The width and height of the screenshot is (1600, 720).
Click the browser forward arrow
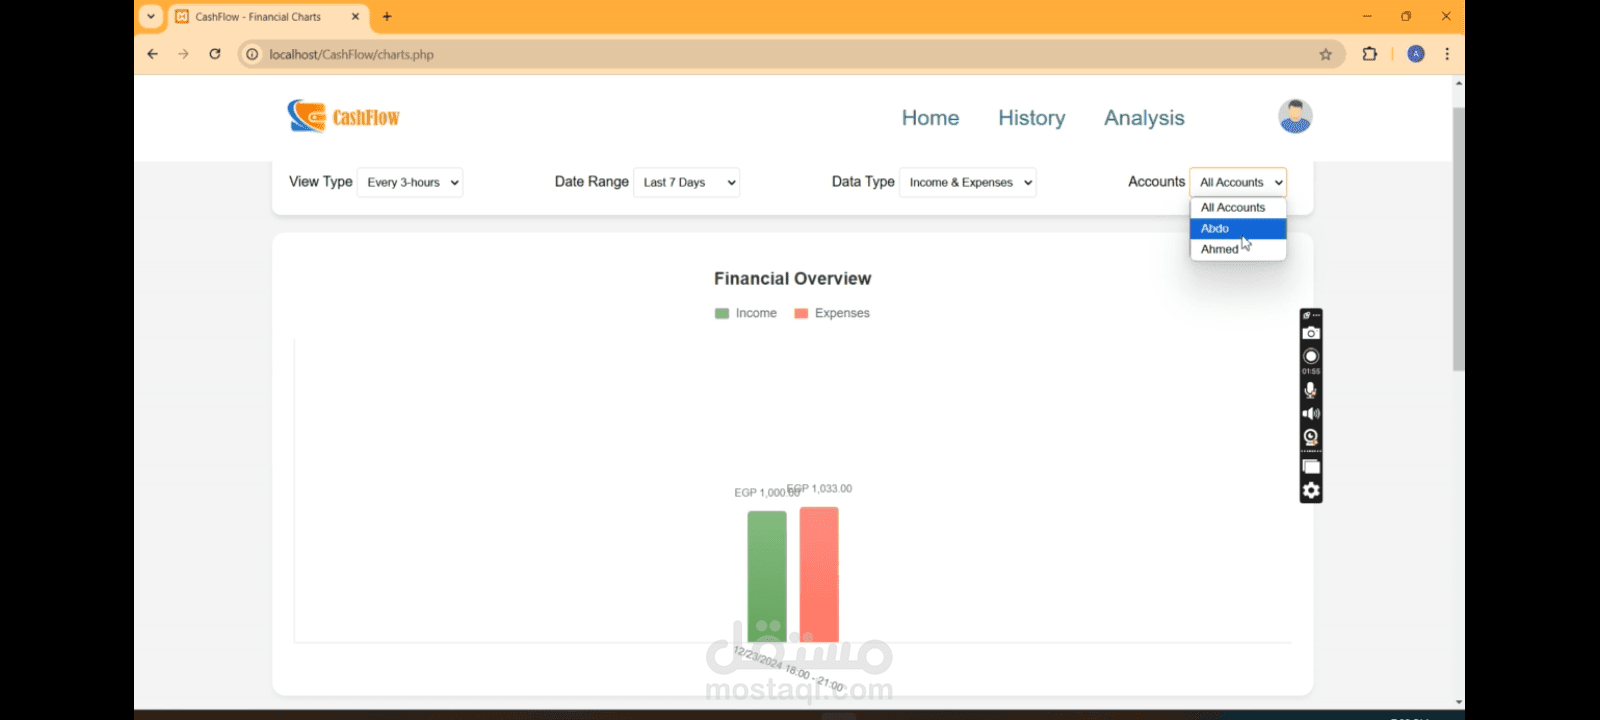183,54
